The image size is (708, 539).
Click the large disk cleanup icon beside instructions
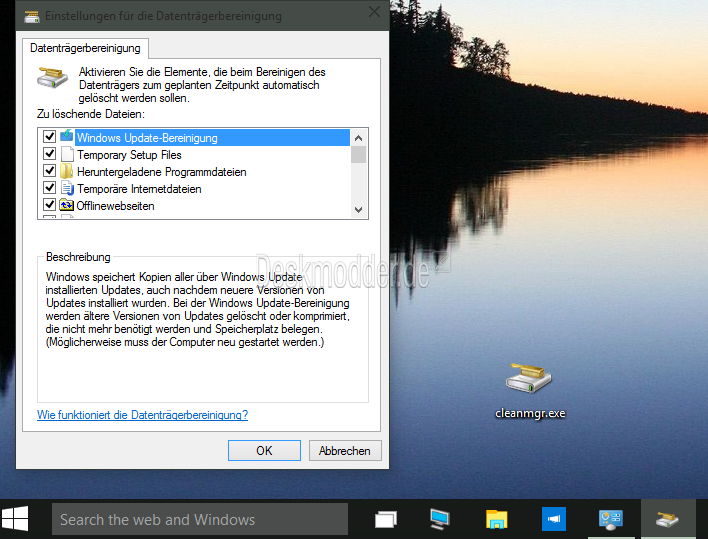pyautogui.click(x=52, y=77)
